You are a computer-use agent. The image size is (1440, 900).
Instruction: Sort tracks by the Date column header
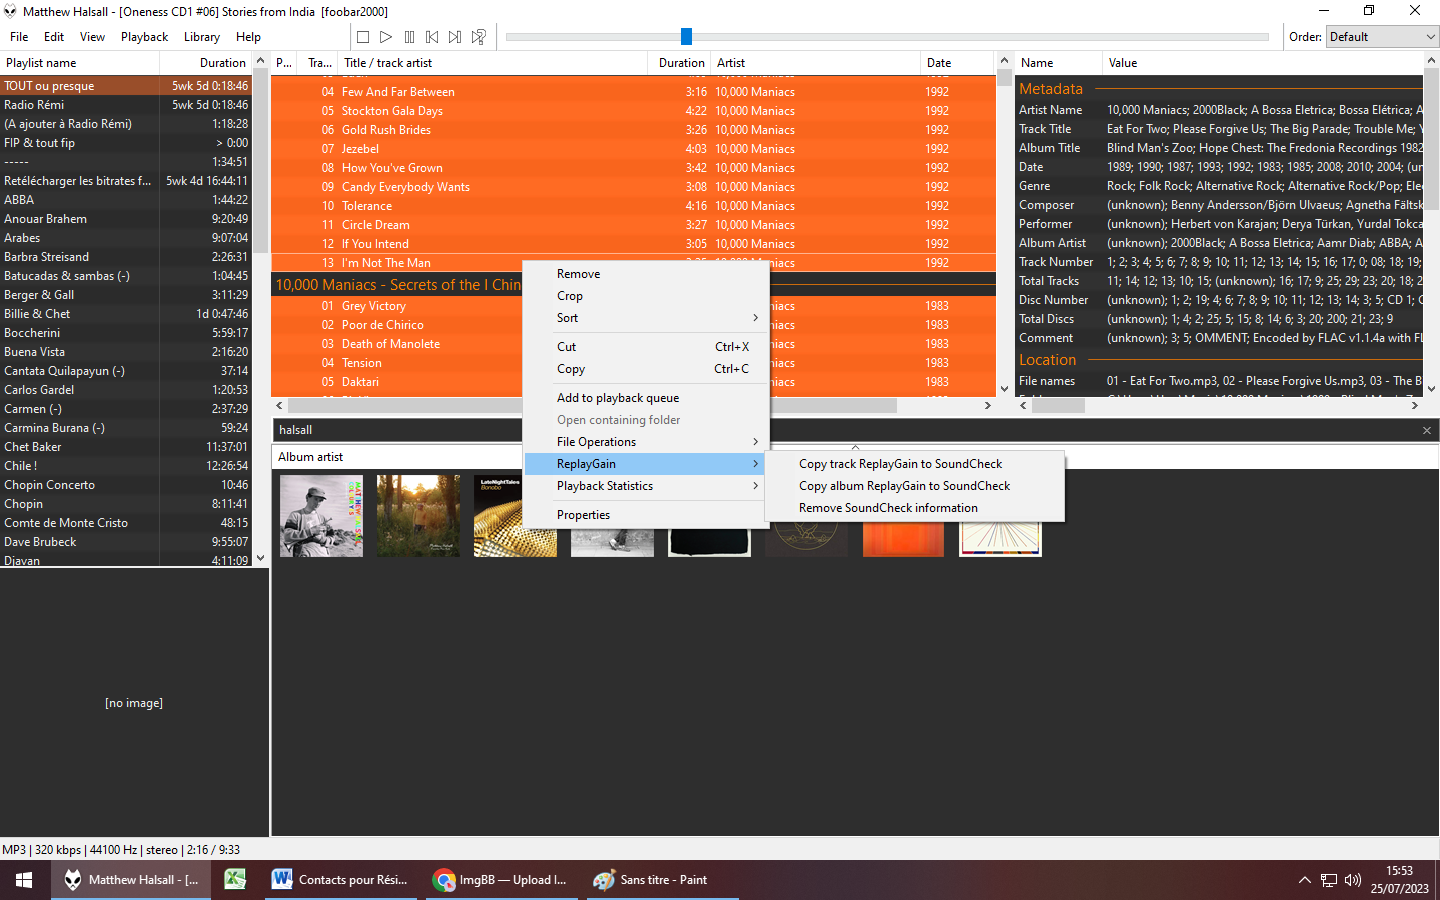pos(957,63)
